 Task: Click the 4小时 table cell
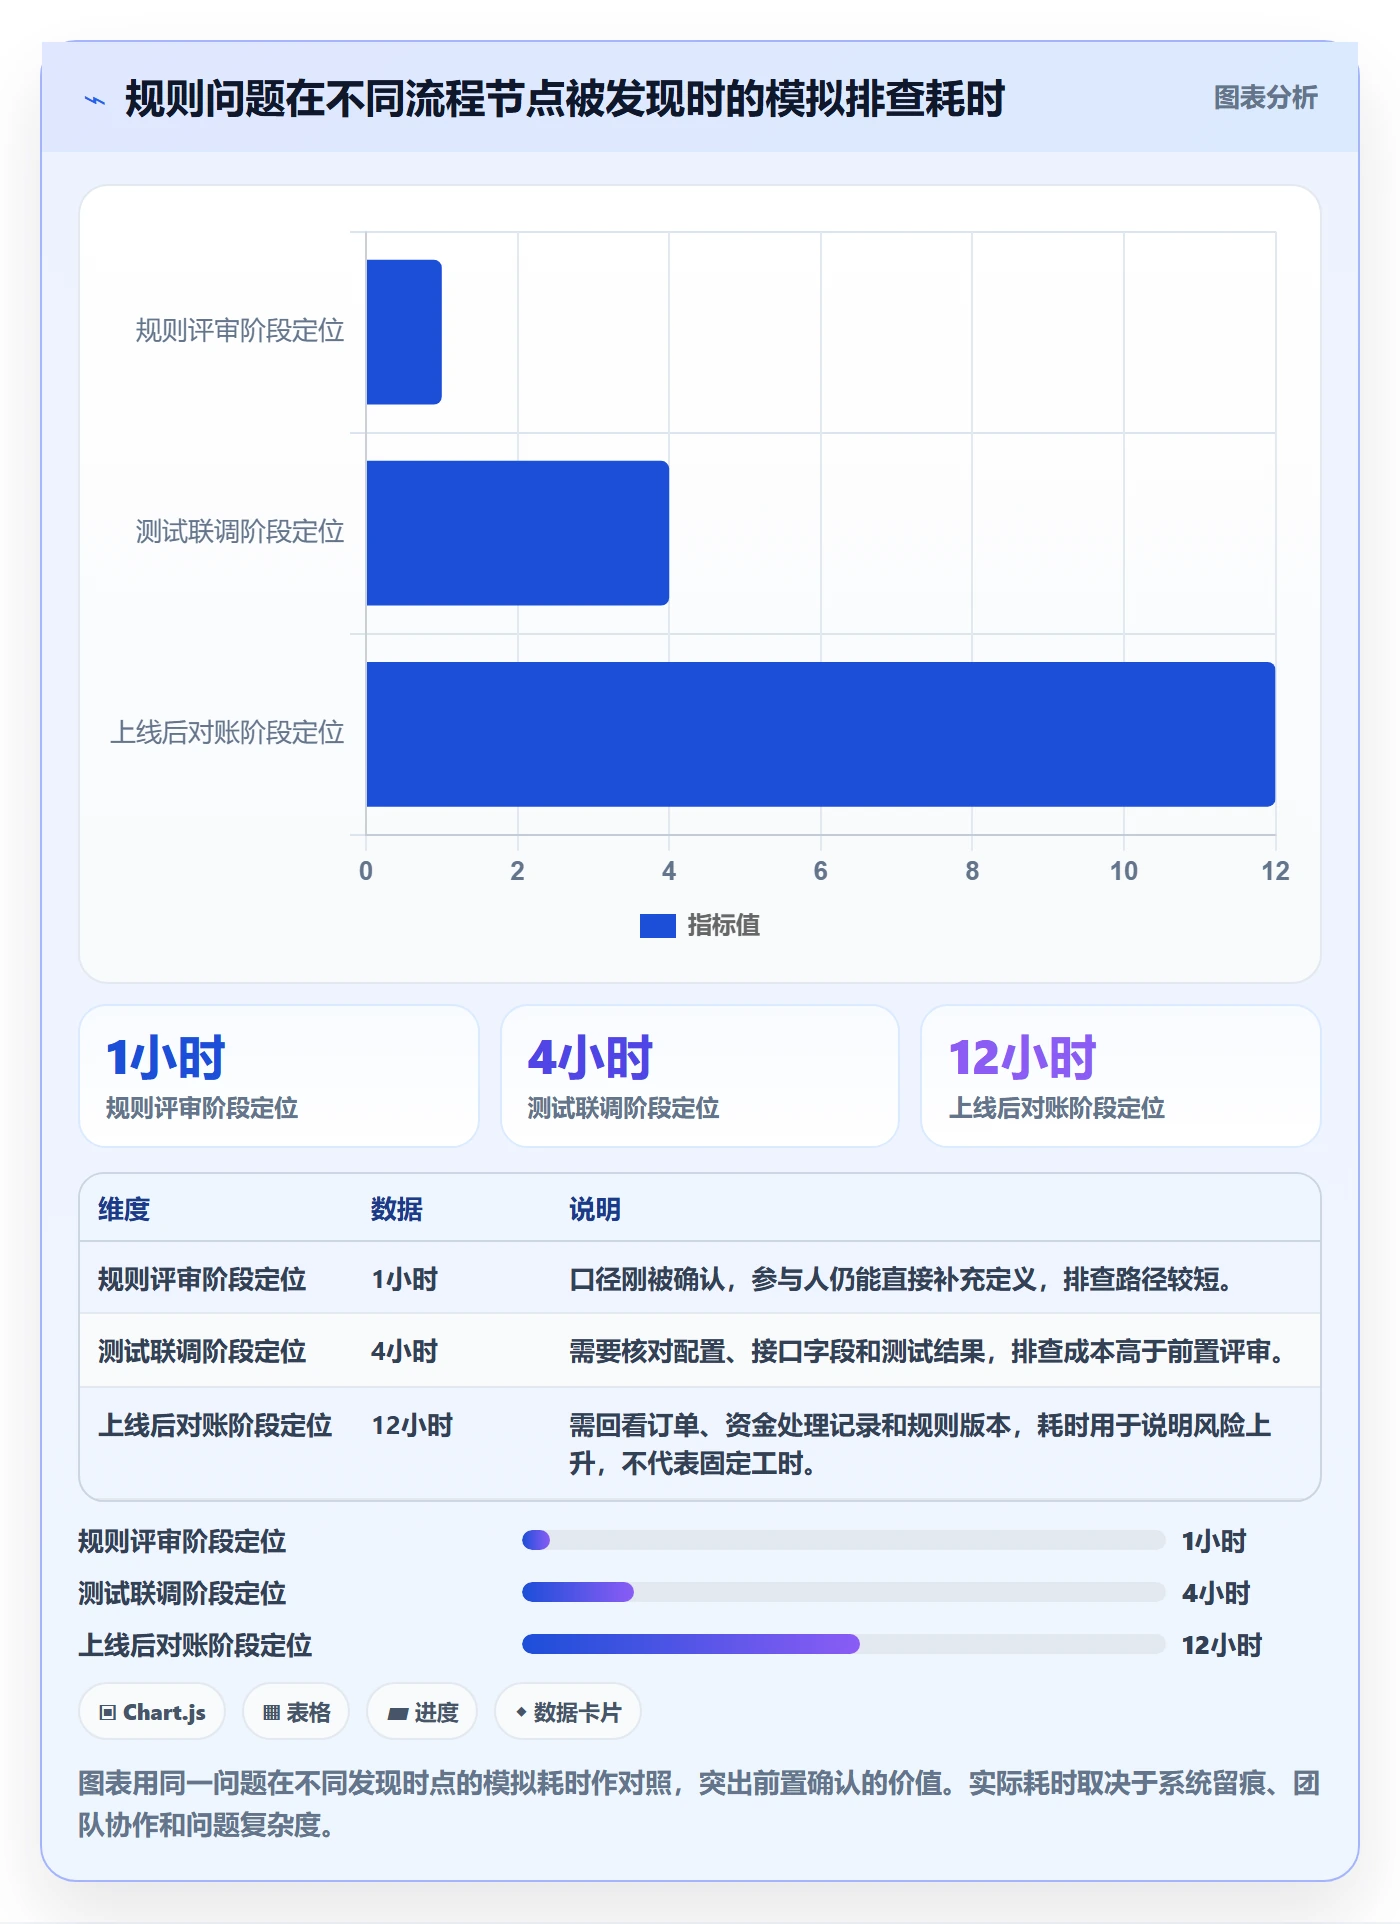[x=405, y=1351]
